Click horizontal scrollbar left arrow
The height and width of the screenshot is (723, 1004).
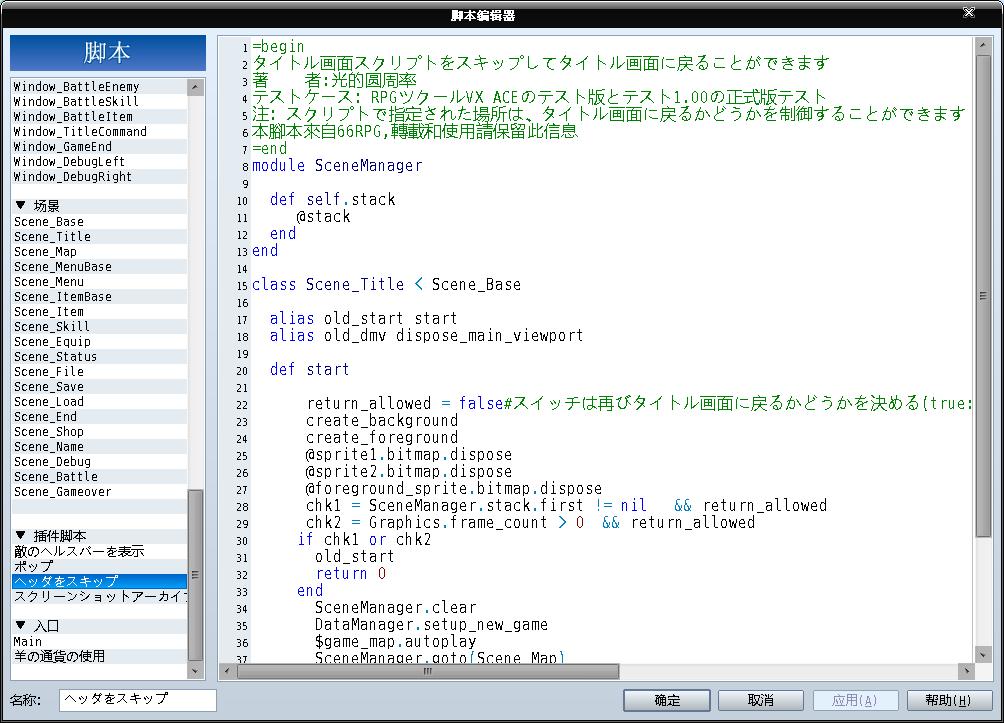click(x=227, y=671)
